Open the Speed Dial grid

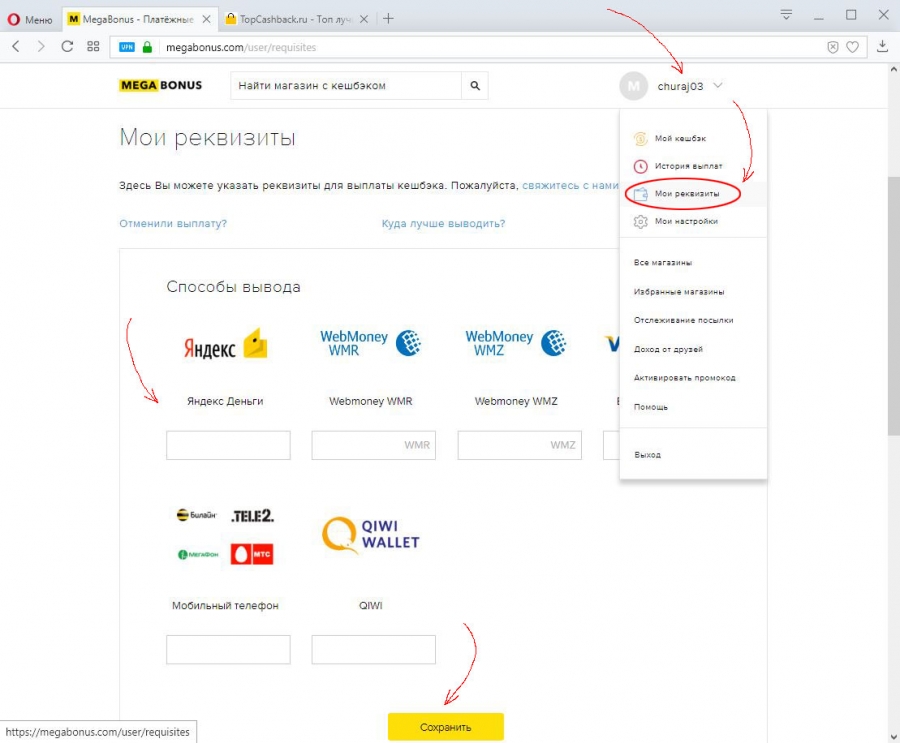point(93,47)
